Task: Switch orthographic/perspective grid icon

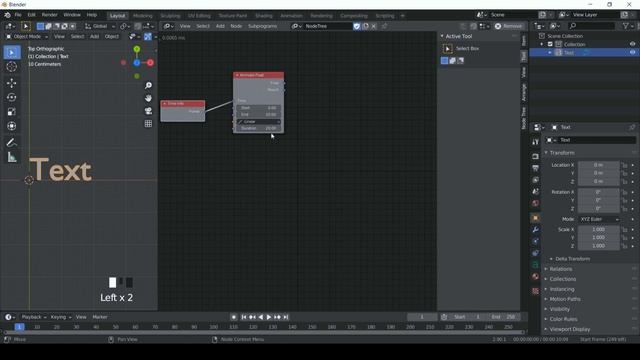Action: point(148,123)
